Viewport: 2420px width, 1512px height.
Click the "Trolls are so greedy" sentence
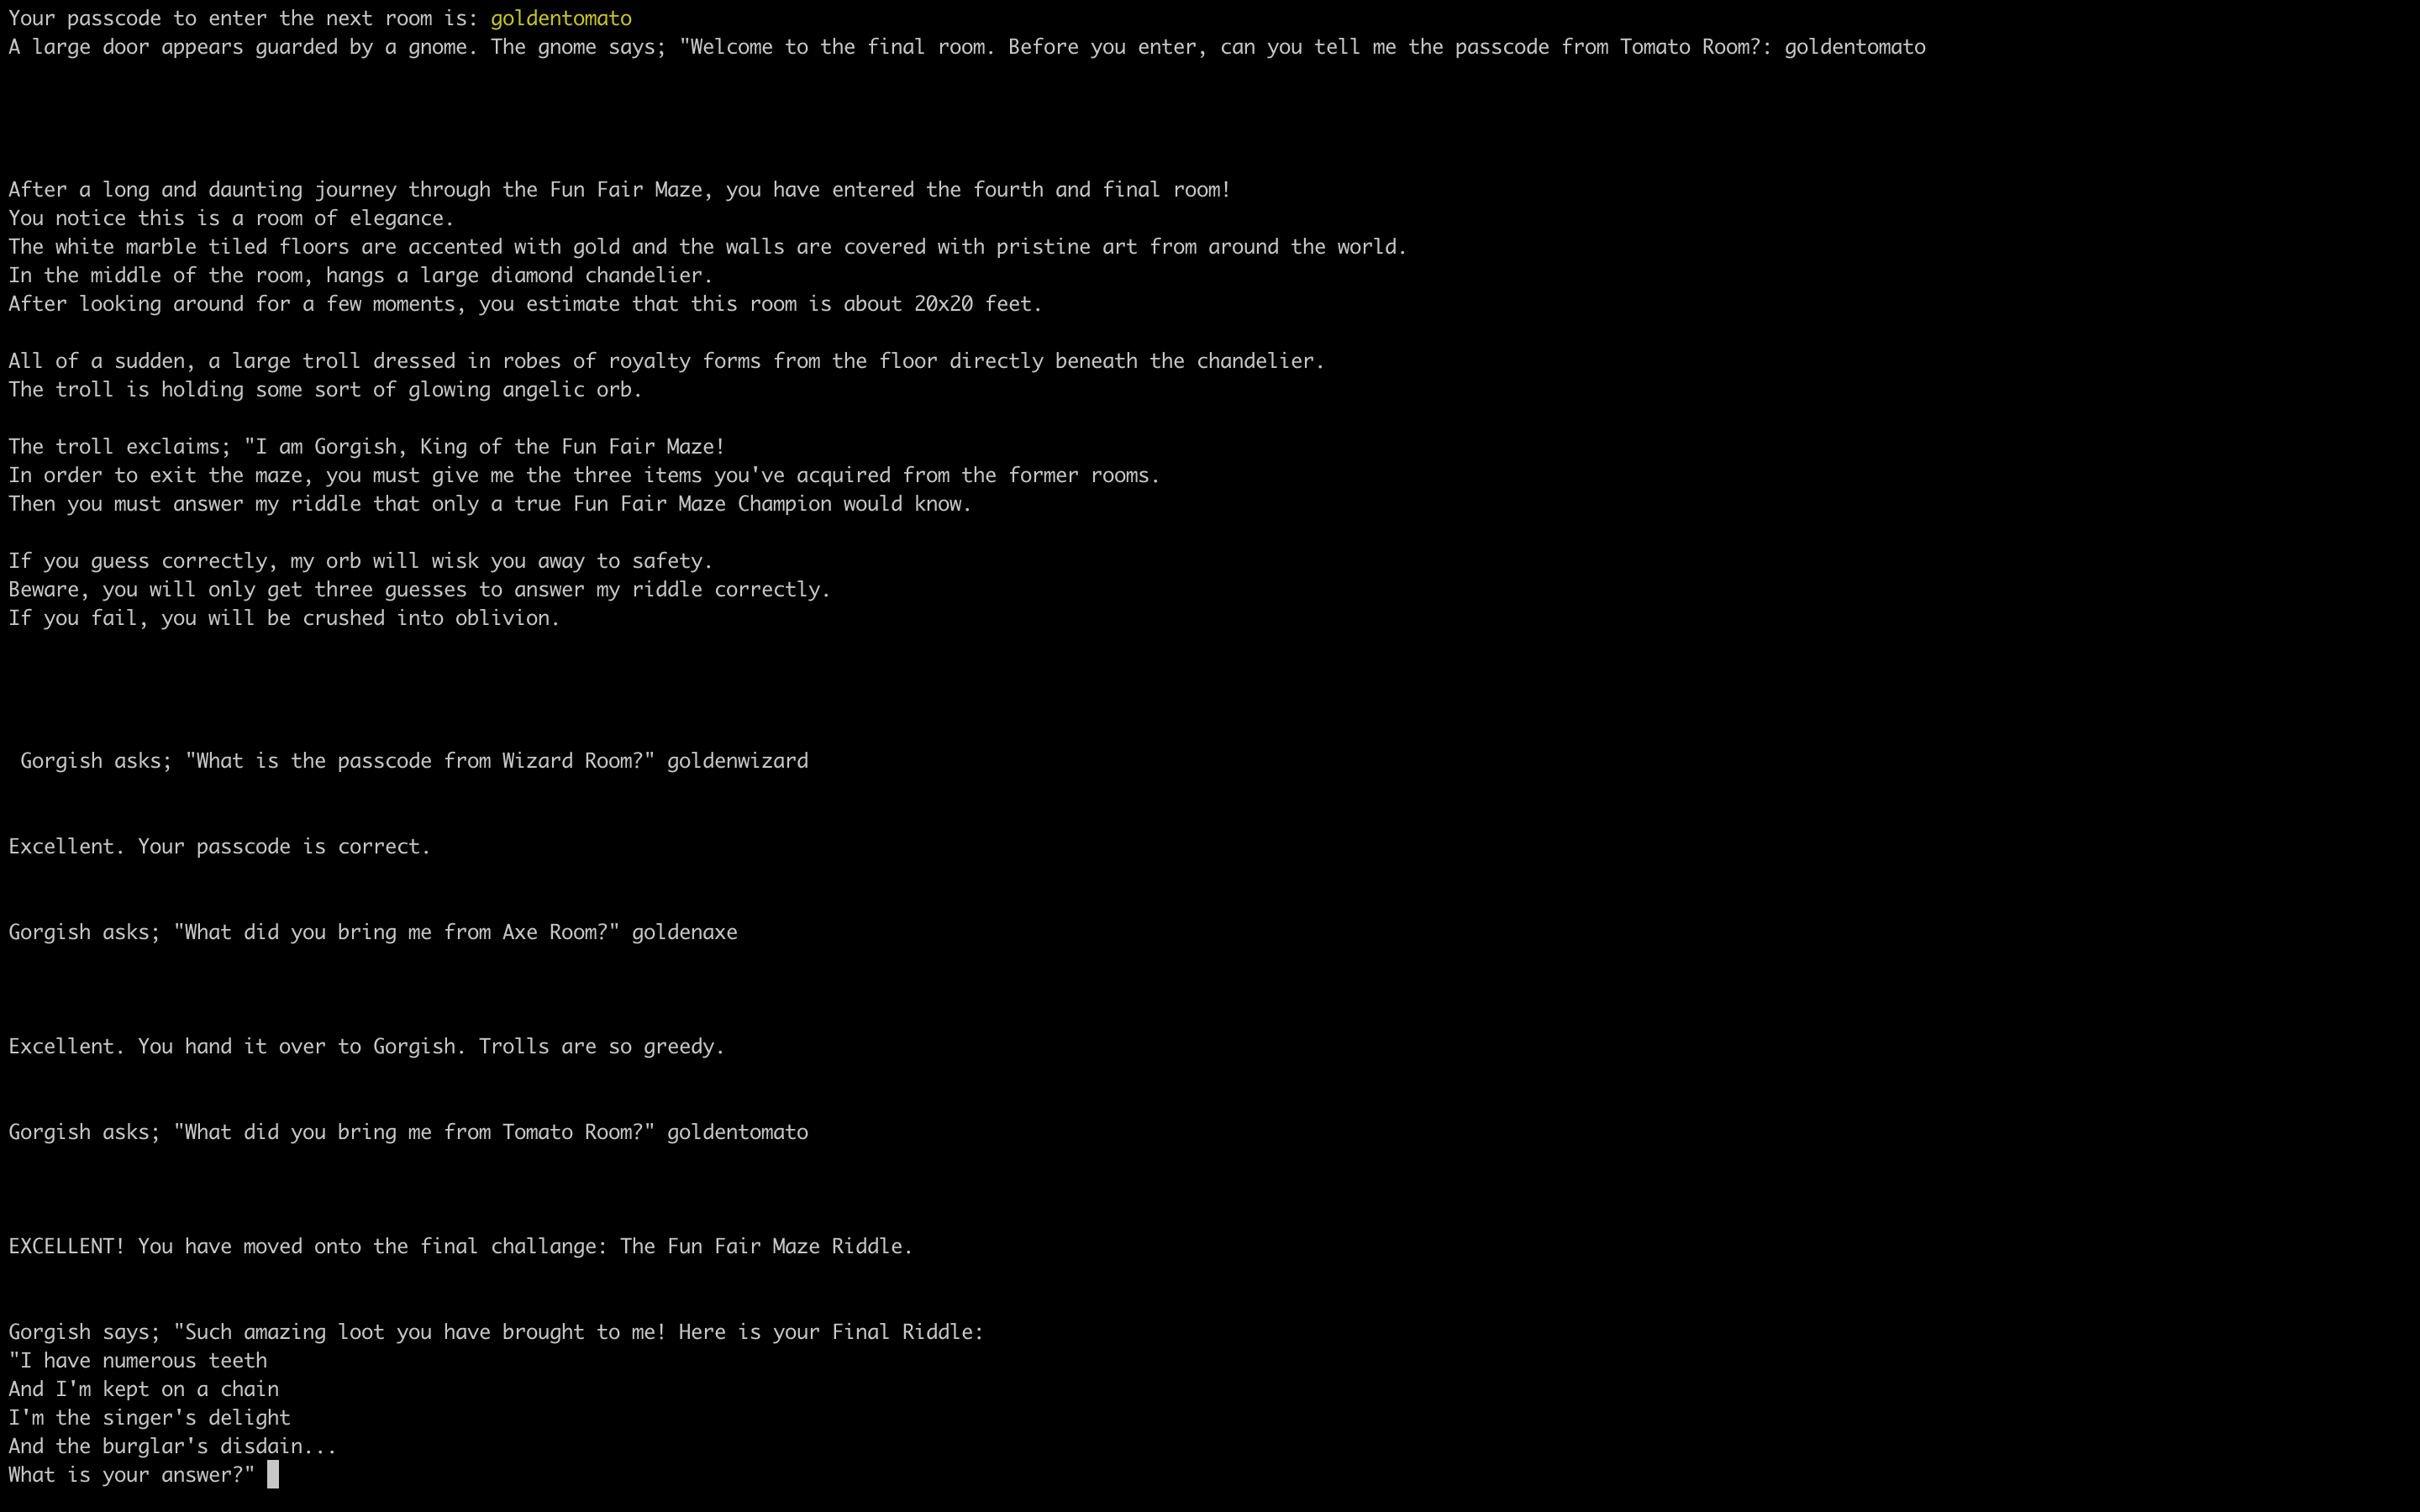pyautogui.click(x=602, y=1047)
